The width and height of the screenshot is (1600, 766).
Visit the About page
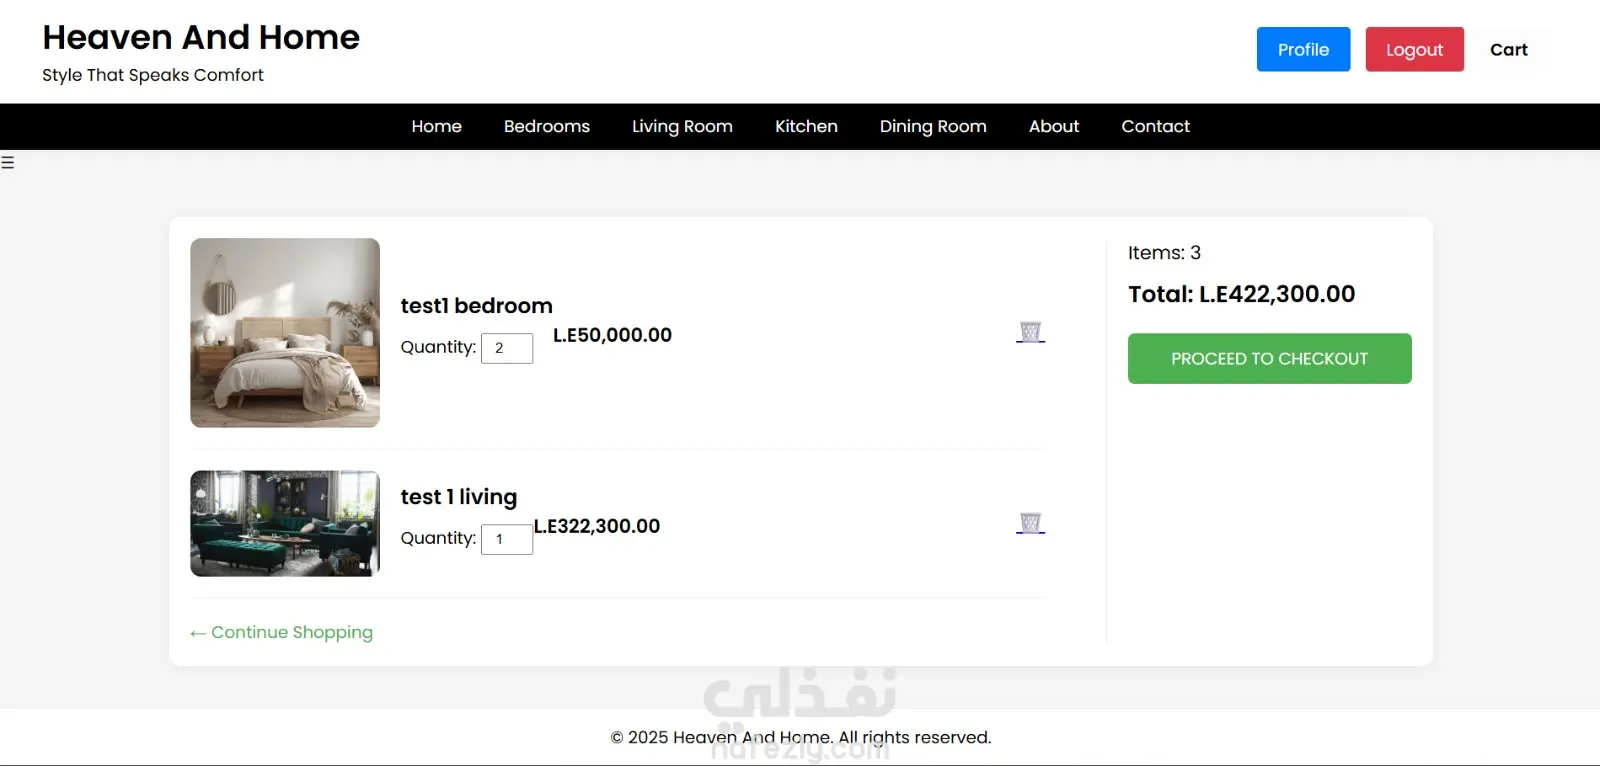(x=1054, y=127)
